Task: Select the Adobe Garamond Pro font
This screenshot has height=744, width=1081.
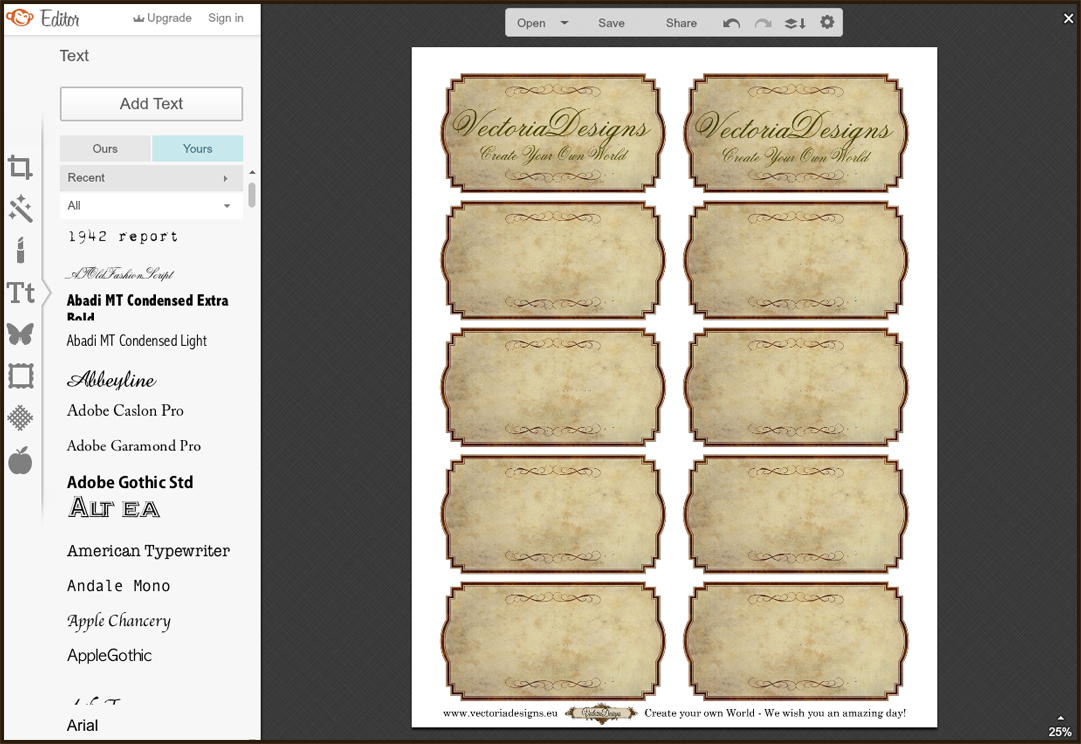Action: (x=134, y=445)
